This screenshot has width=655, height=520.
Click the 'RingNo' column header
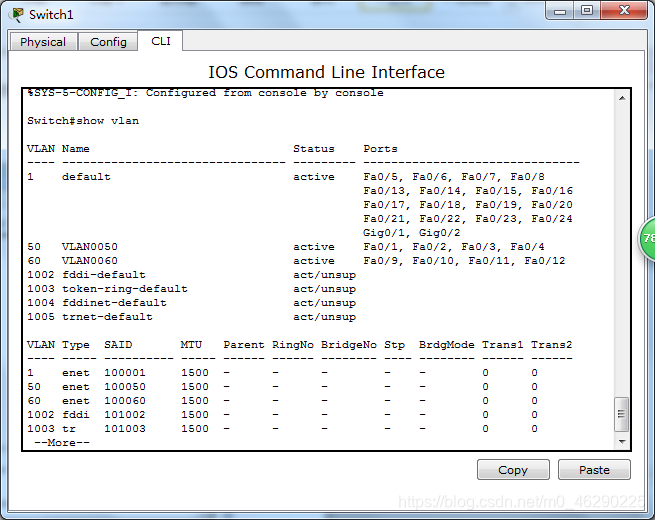coord(293,345)
